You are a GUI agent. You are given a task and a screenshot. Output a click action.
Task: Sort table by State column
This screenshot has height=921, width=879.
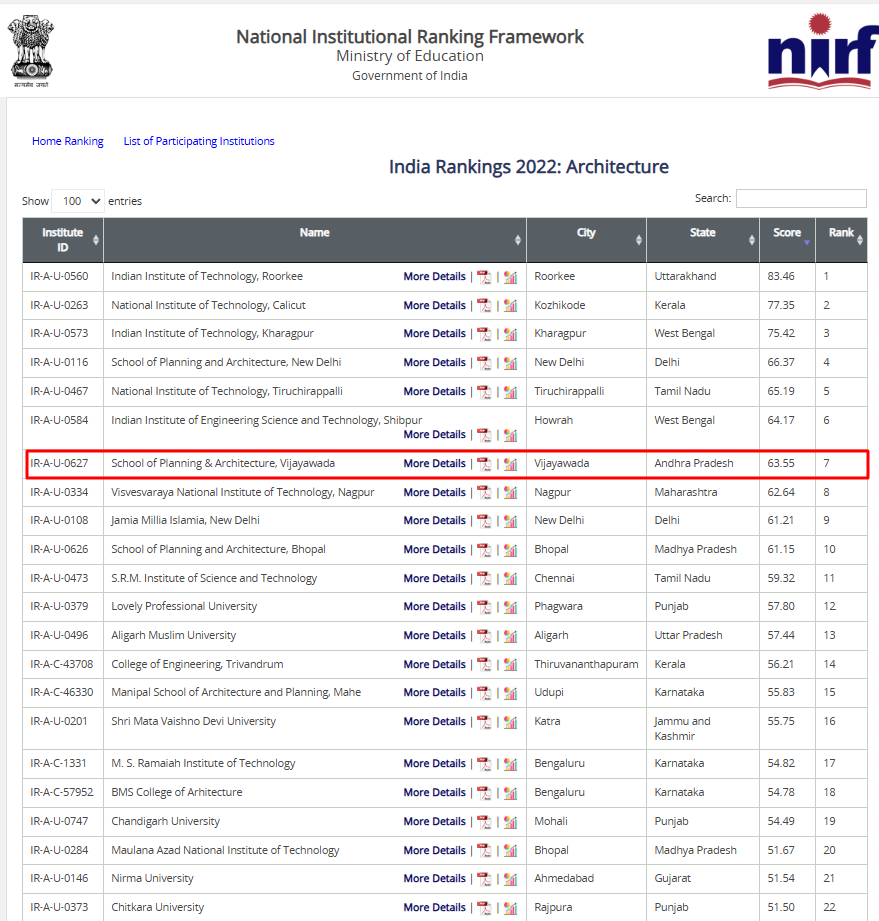click(x=703, y=240)
